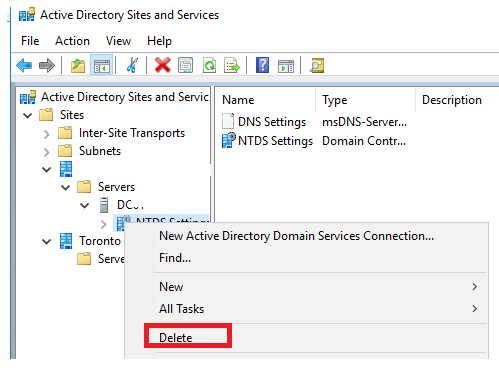
Task: Click the Forward arrow toolbar icon
Action: coord(47,65)
